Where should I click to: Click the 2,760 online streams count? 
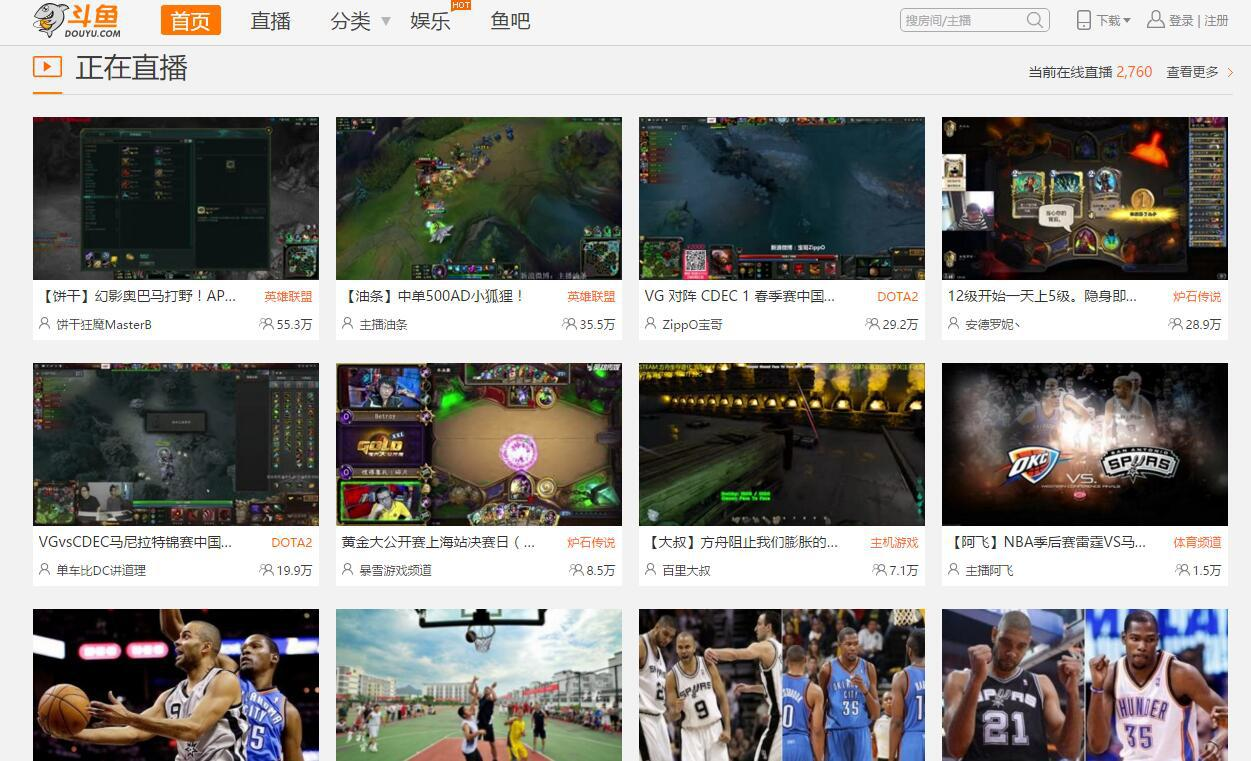(x=1134, y=72)
